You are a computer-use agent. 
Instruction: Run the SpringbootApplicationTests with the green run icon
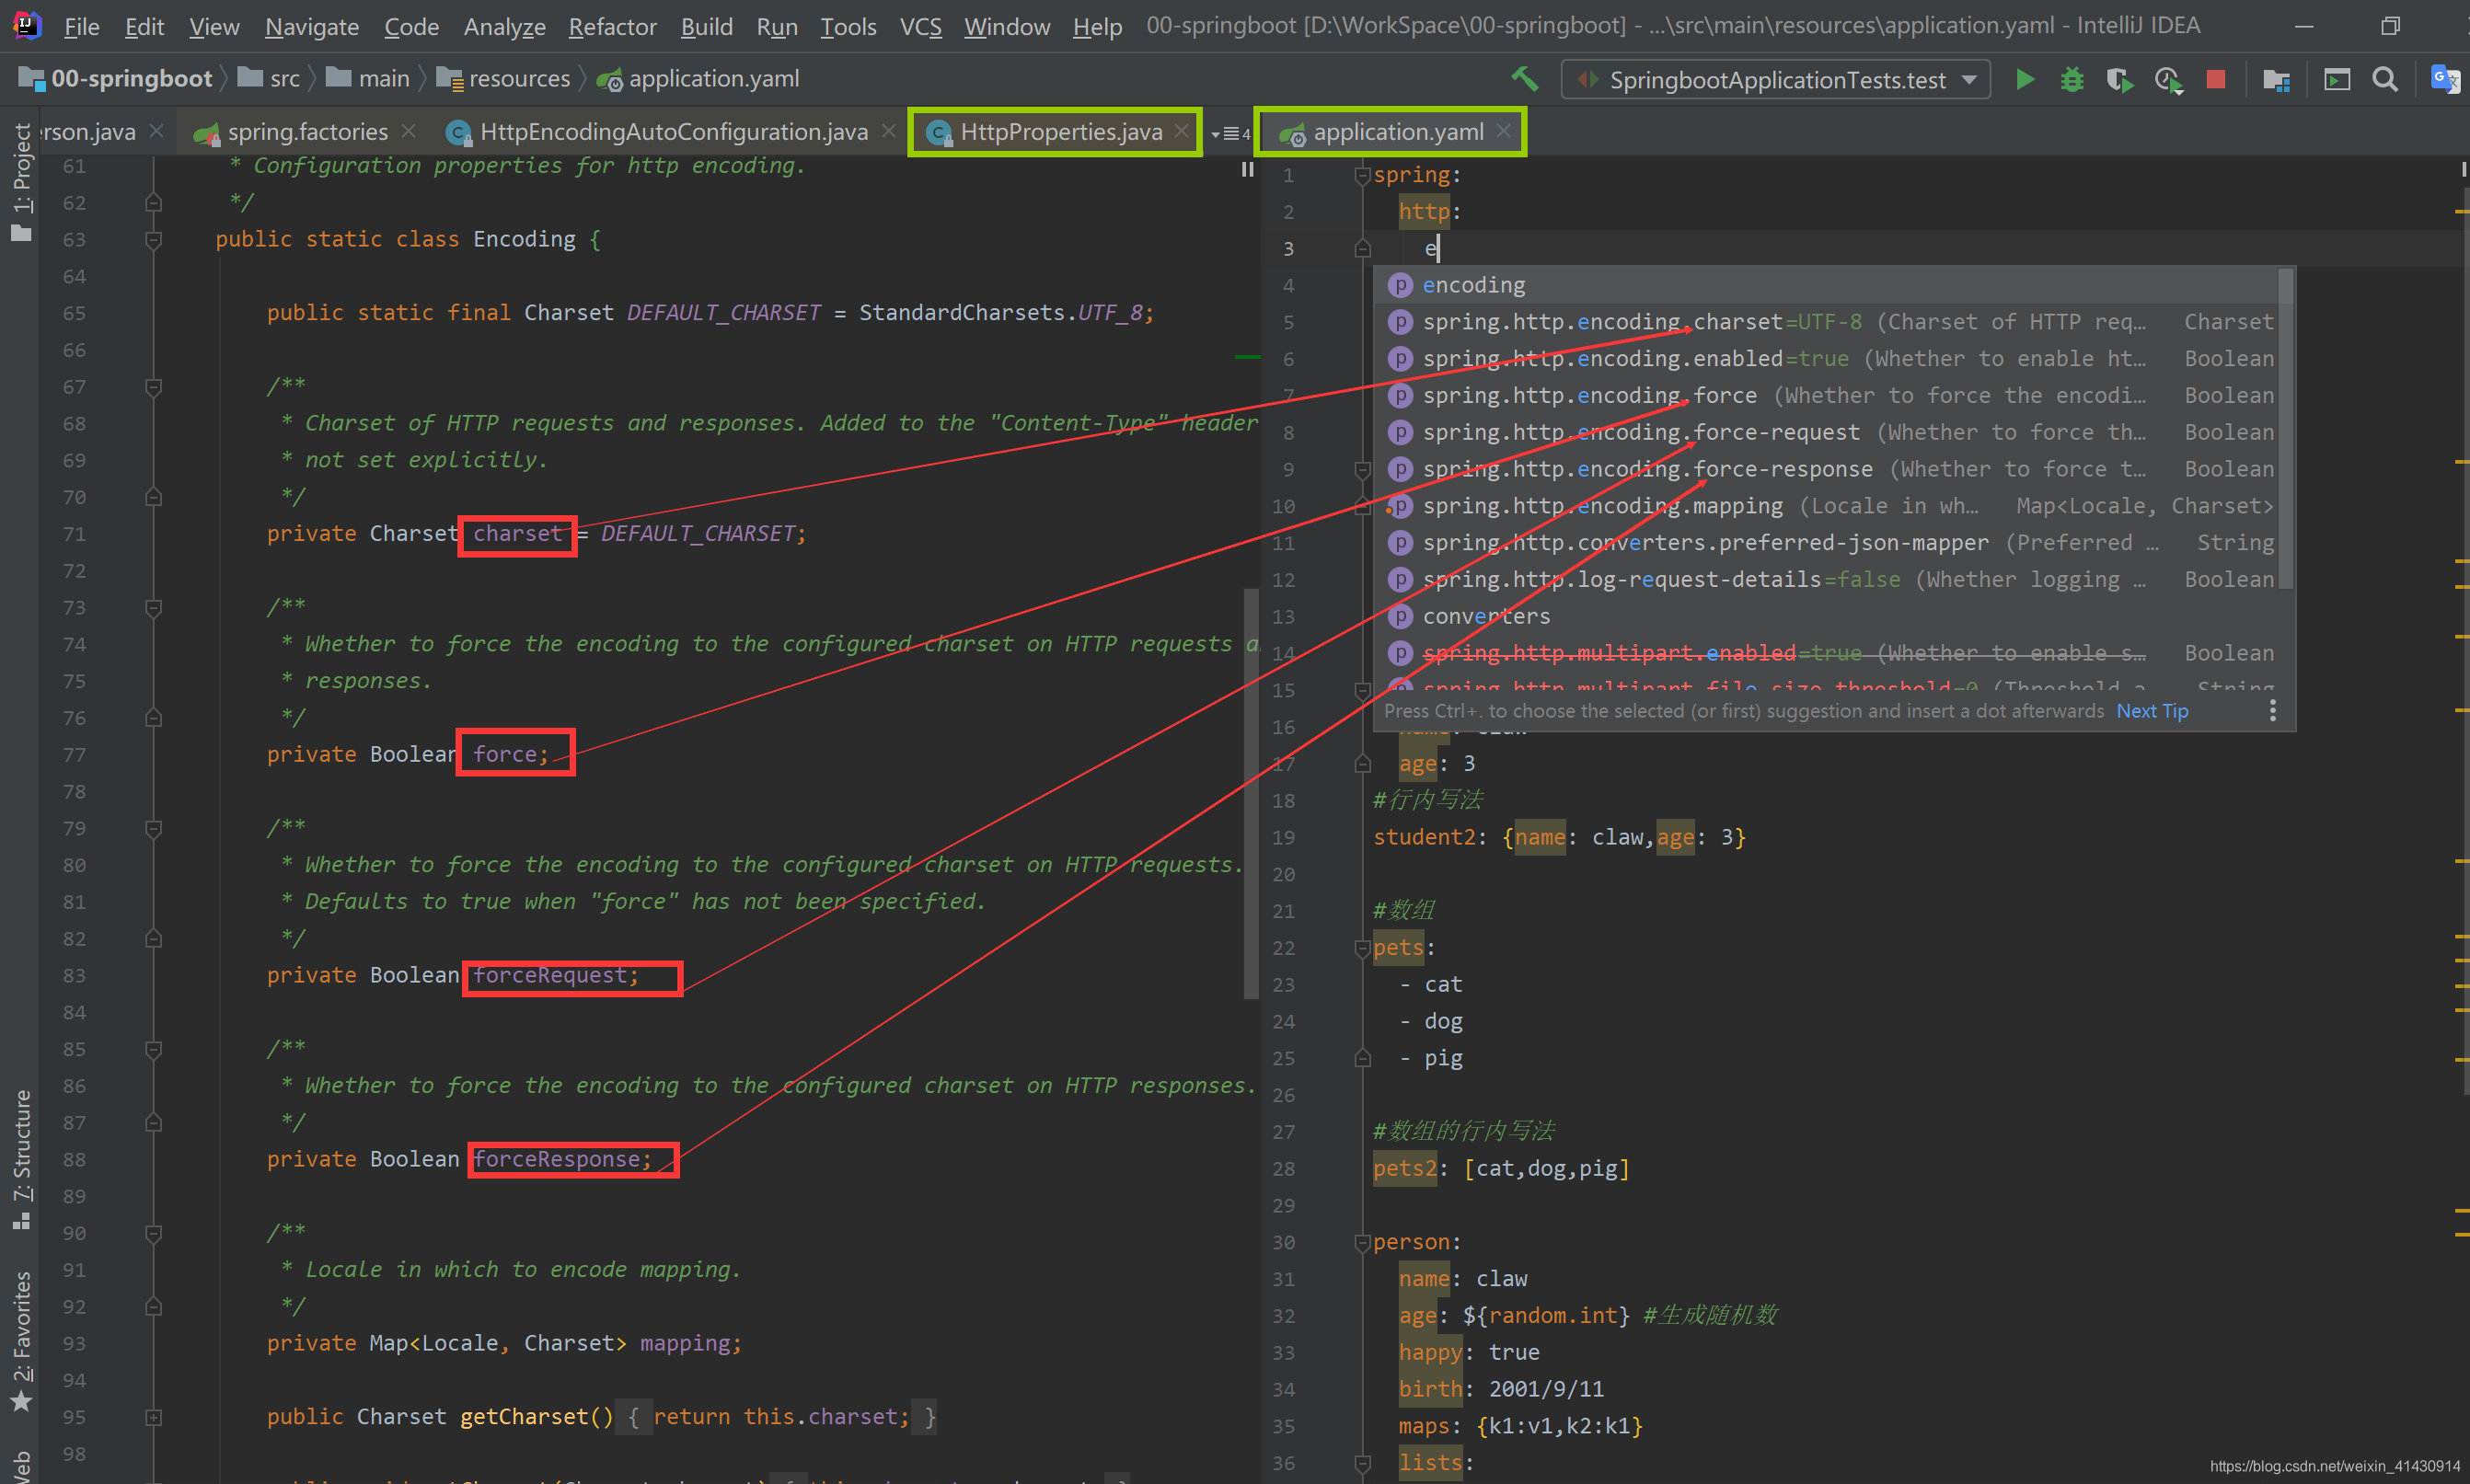[2024, 79]
